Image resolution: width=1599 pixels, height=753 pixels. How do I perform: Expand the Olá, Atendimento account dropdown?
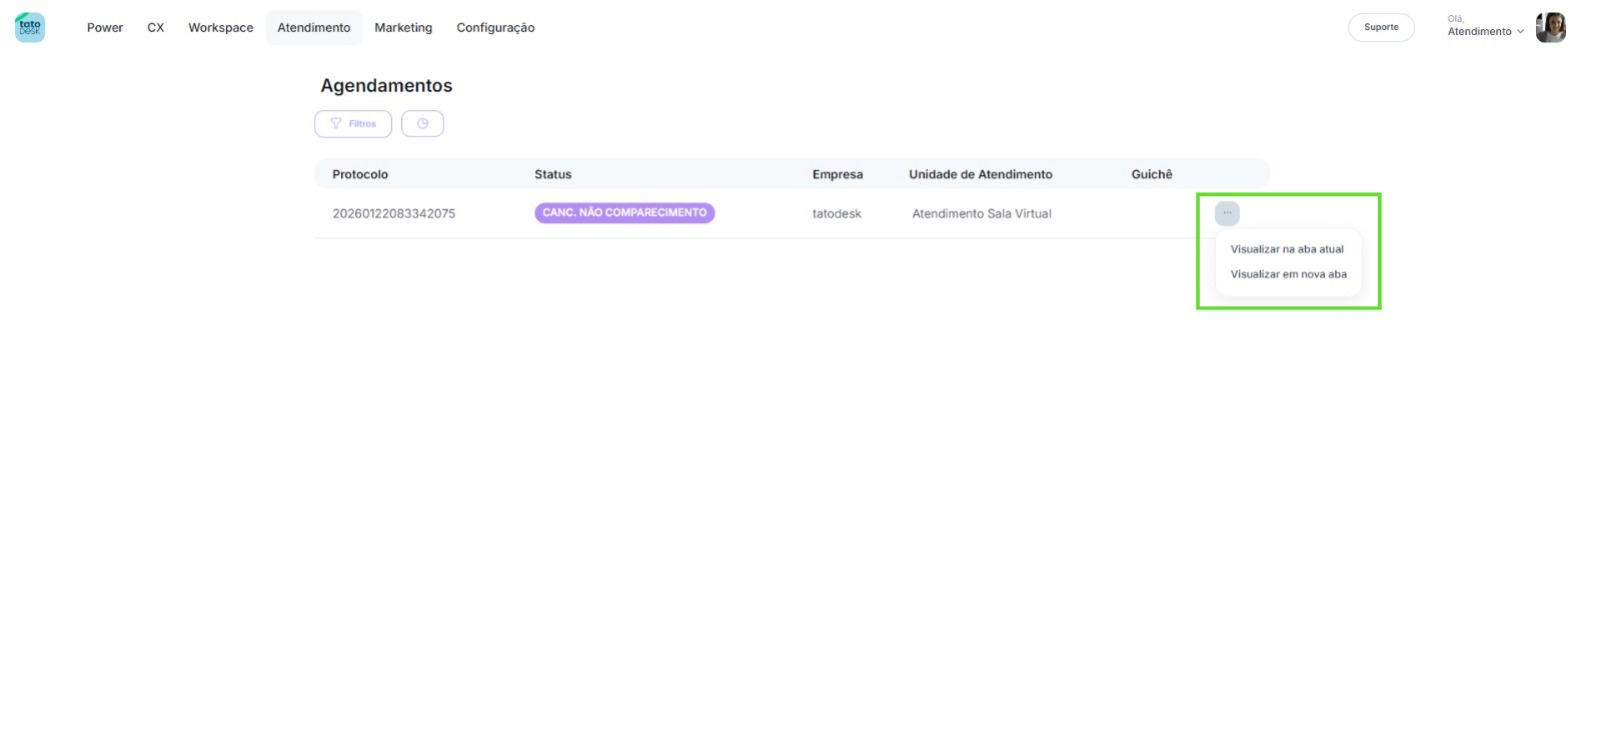pyautogui.click(x=1485, y=31)
